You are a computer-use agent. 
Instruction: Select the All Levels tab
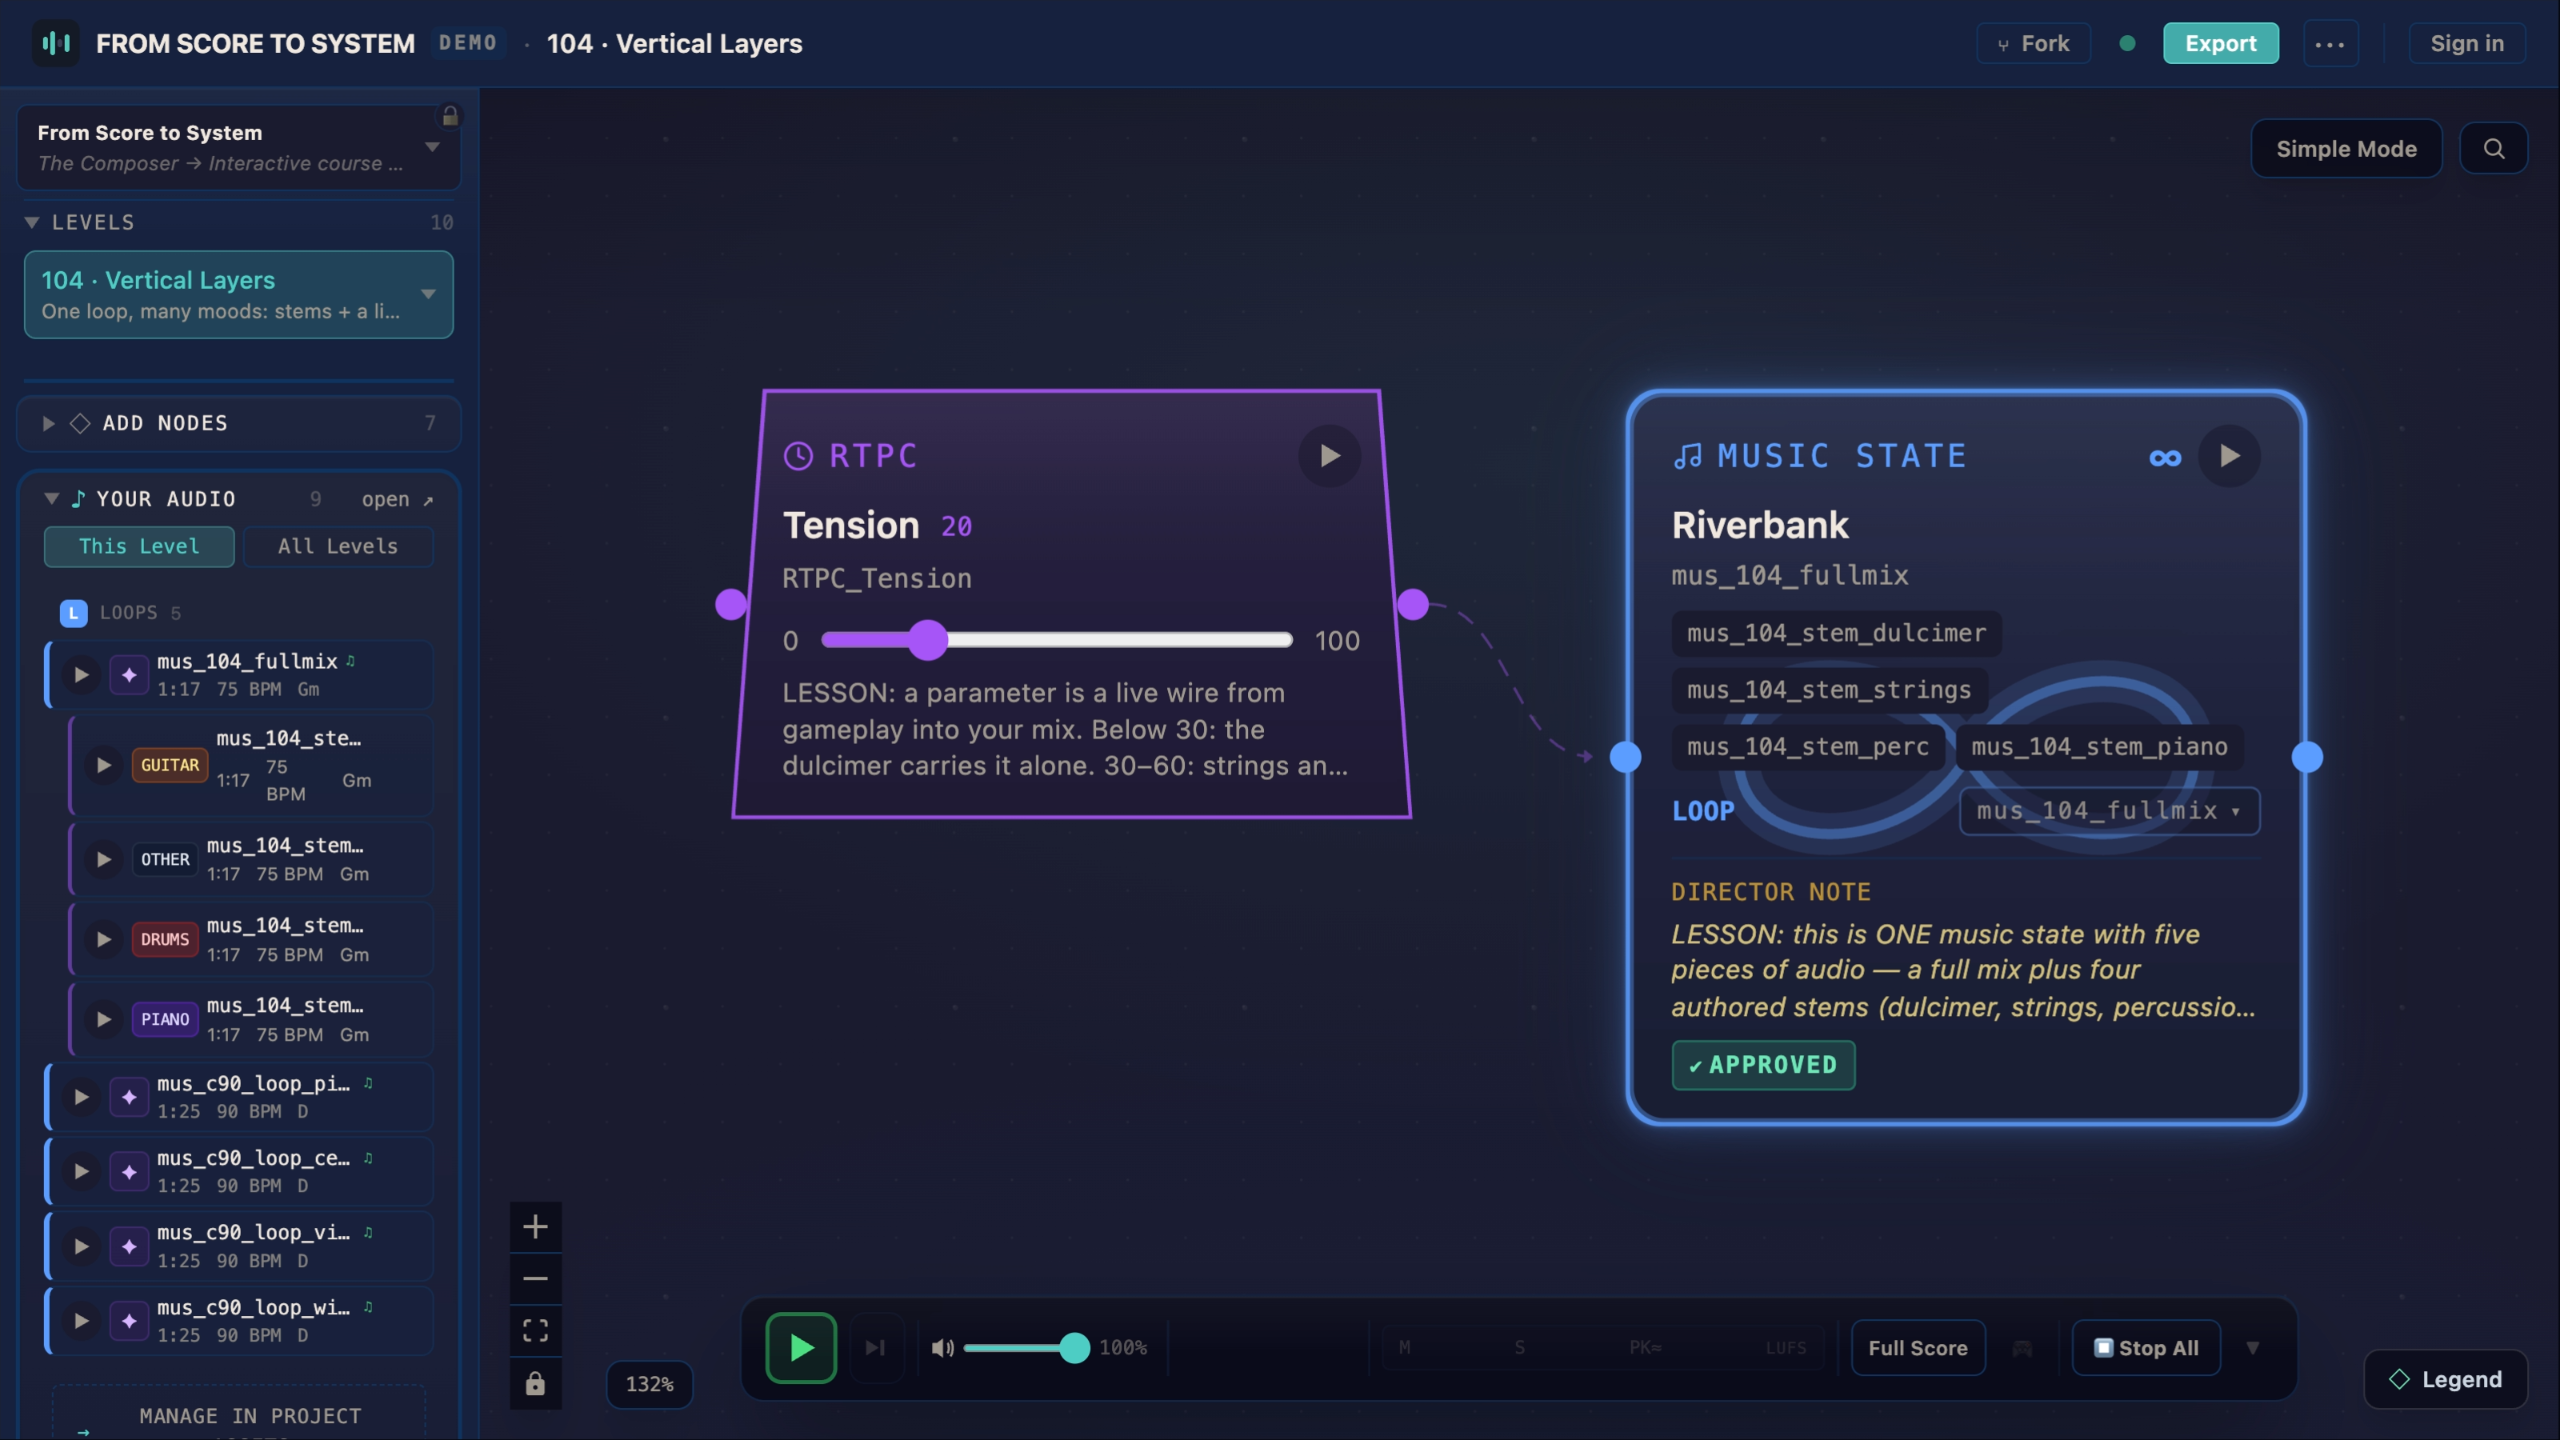[338, 546]
